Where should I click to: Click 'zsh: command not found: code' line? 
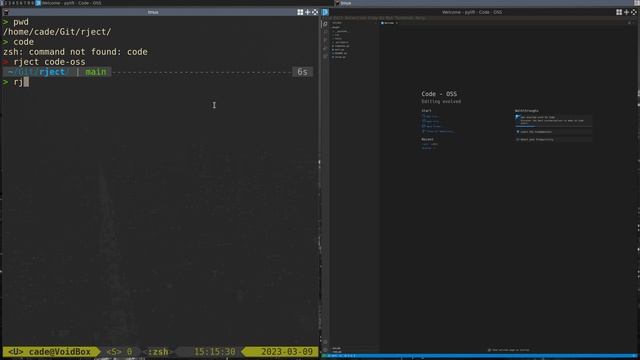[x=75, y=52]
